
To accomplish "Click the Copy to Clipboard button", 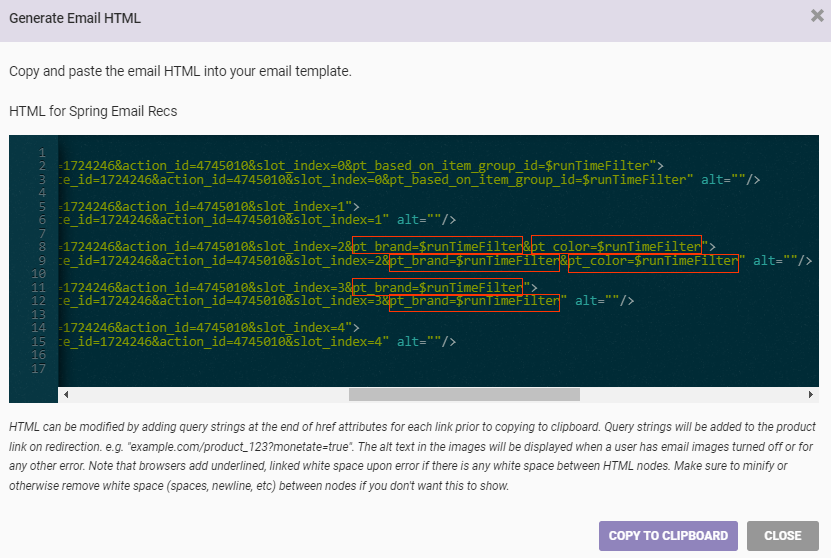I will pos(668,535).
